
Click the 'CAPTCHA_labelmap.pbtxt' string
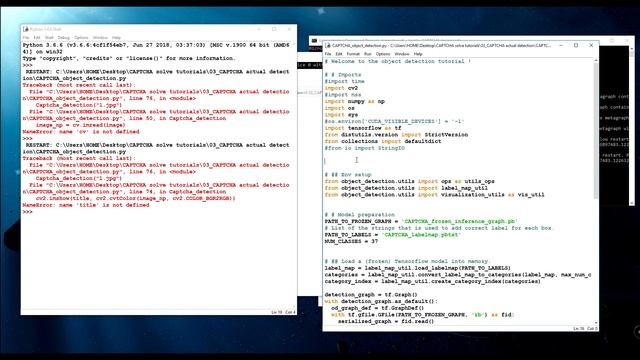[421, 235]
